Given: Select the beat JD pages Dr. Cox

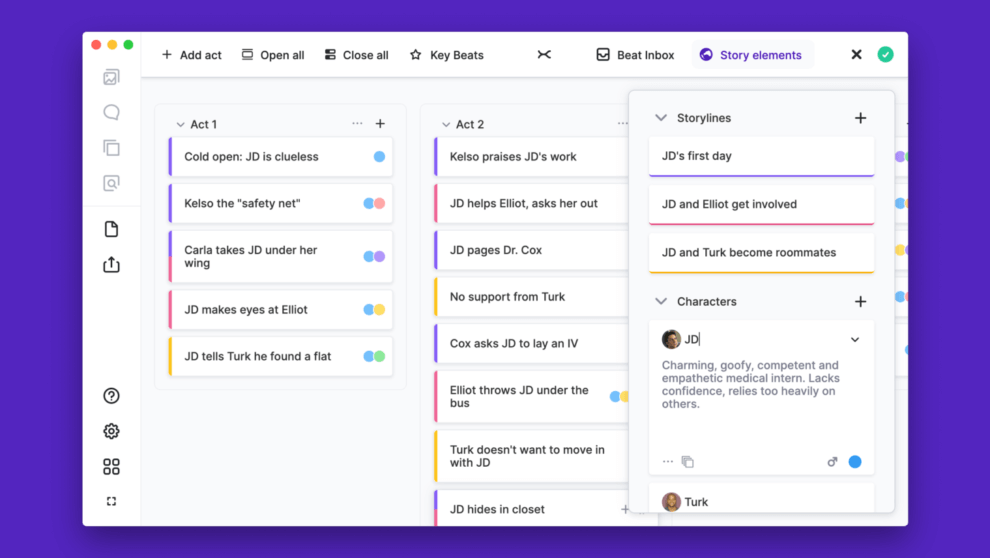Looking at the screenshot, I should [531, 250].
